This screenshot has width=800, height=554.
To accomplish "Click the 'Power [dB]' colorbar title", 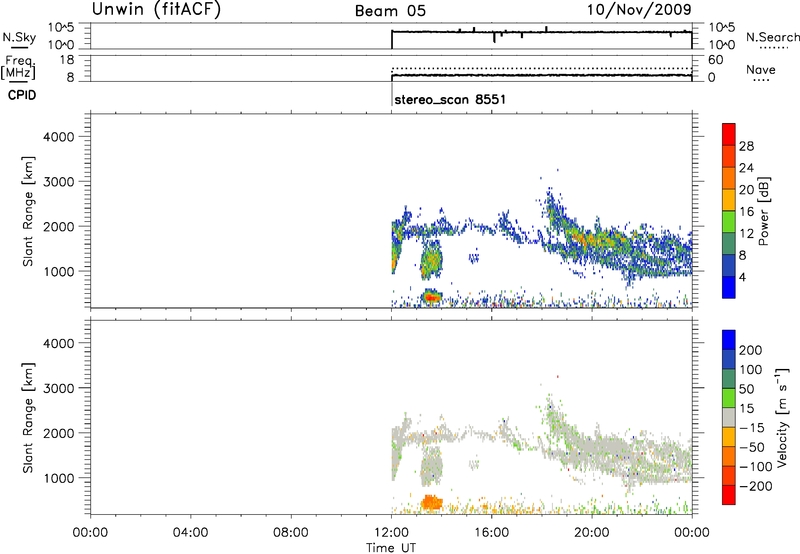I will click(x=763, y=211).
